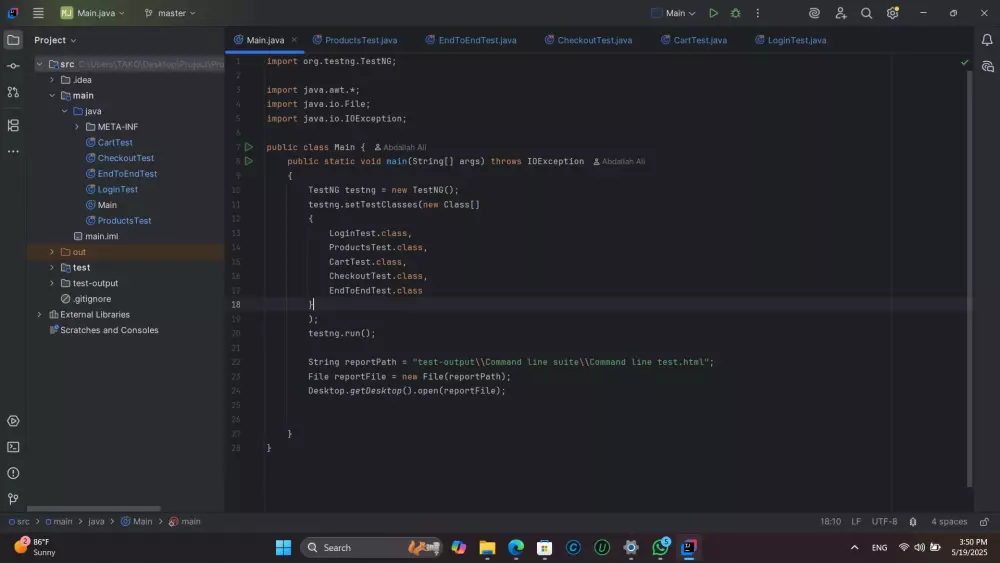Screen dimensions: 1000x563
Task: Switch to ProductsTest.java tab
Action: (355, 40)
